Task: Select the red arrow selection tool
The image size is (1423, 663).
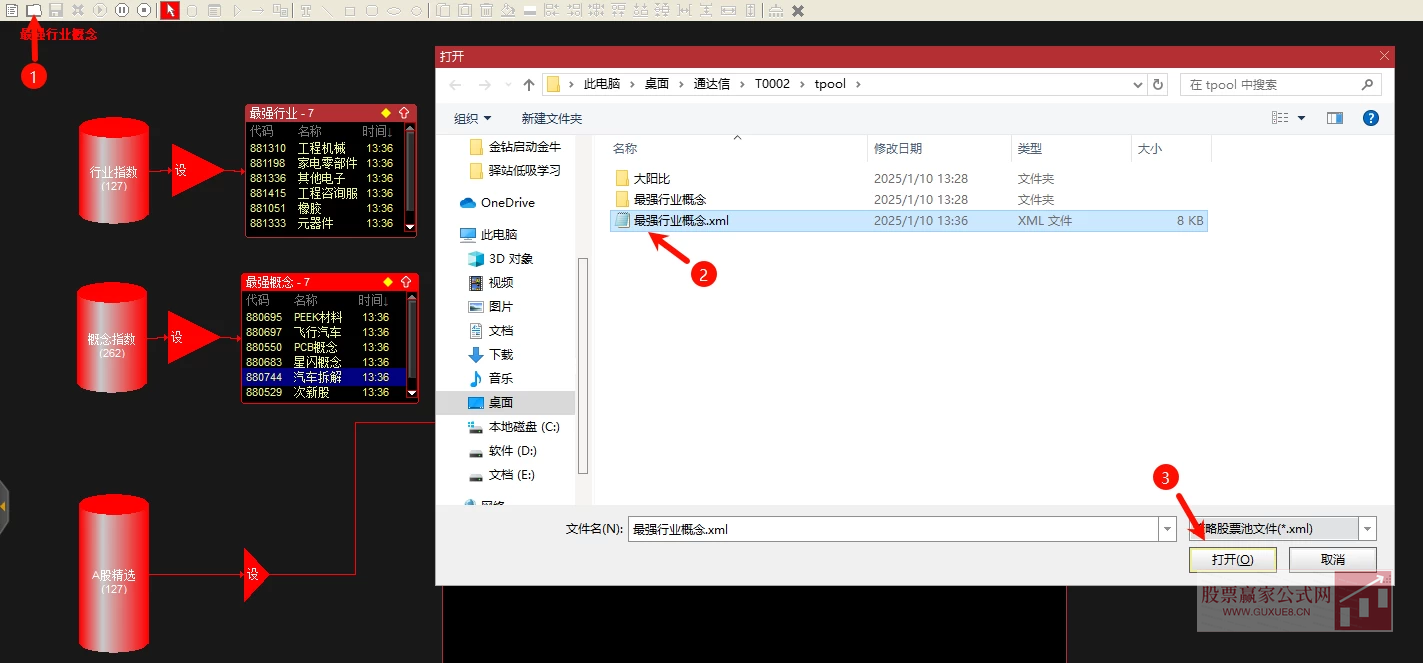Action: point(170,11)
